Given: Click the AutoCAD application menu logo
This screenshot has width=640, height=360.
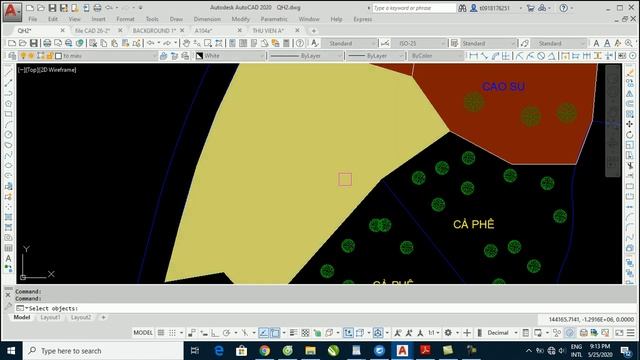Looking at the screenshot, I should point(12,11).
